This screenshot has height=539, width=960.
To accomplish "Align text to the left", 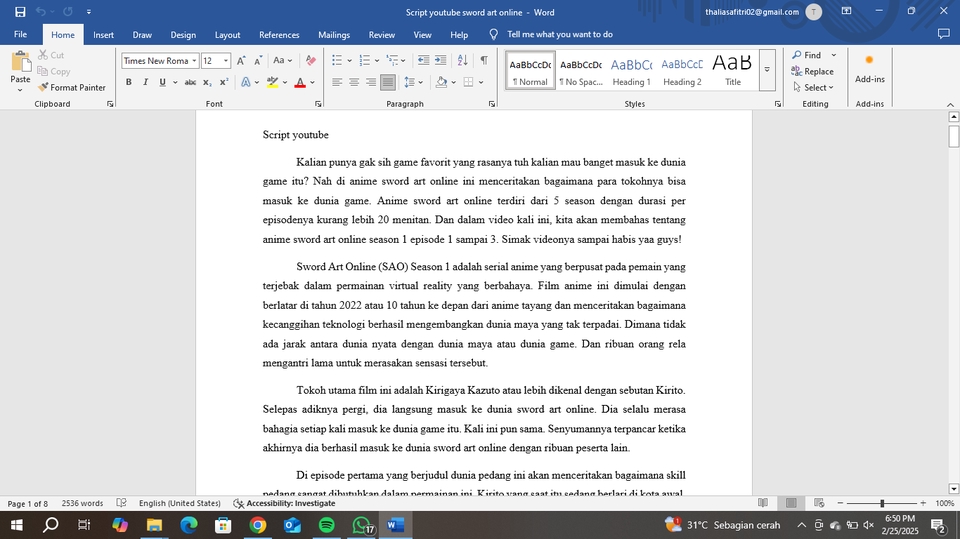I will (337, 82).
